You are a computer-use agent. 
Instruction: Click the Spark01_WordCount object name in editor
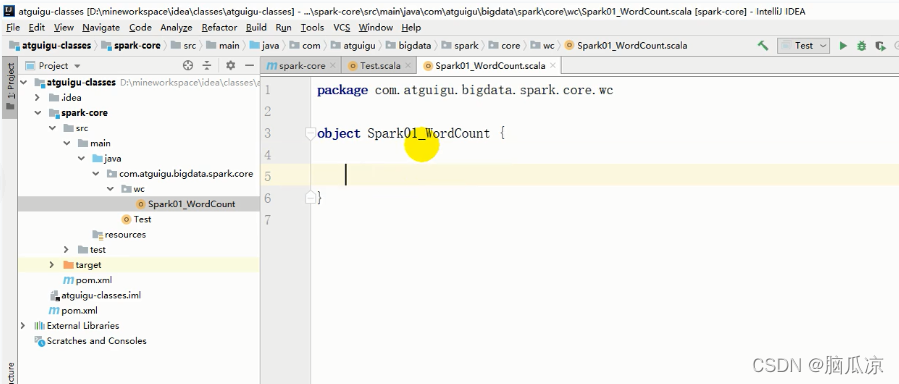pos(428,134)
